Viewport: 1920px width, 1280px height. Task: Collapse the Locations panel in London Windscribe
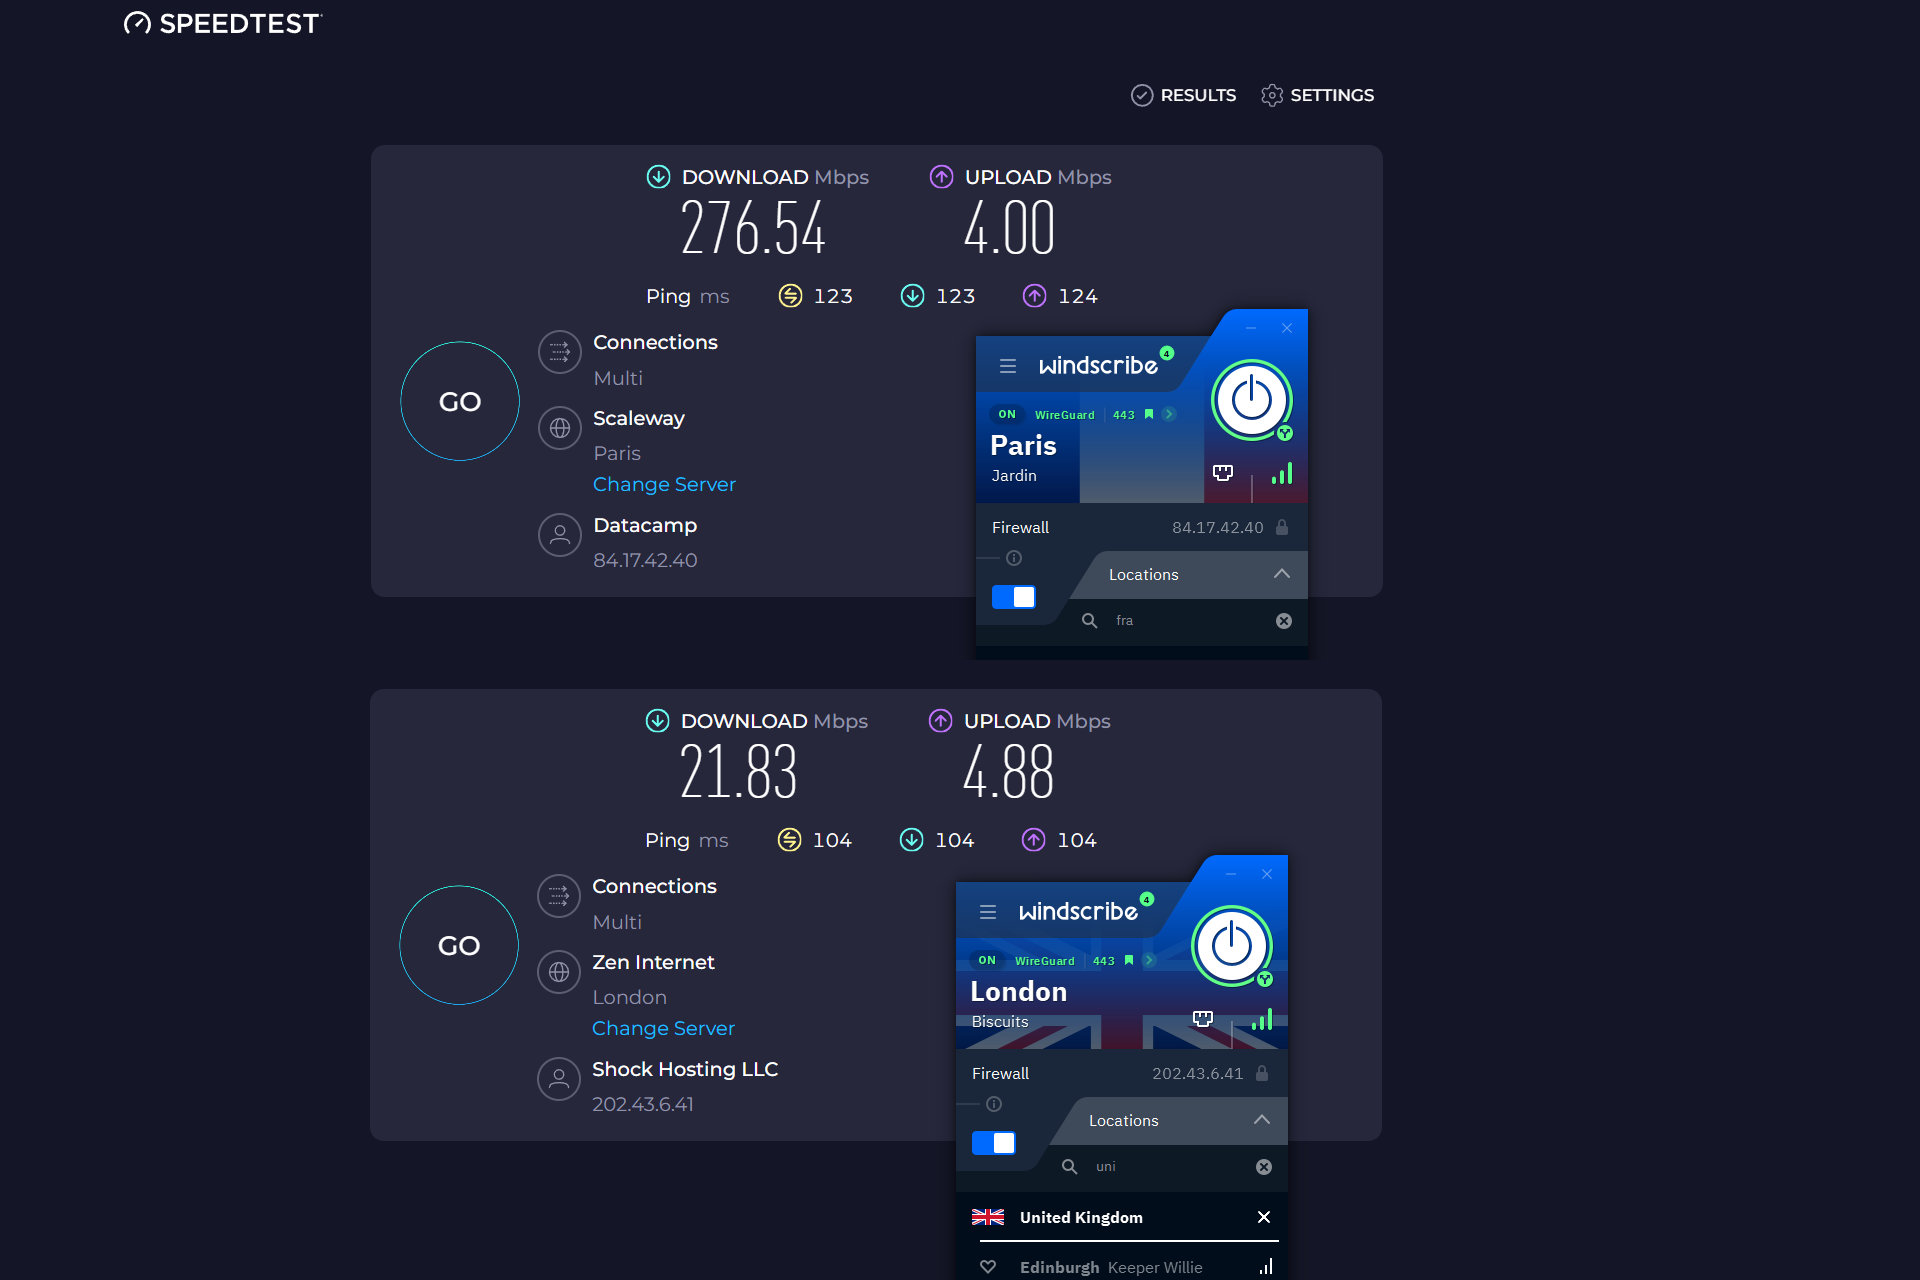(1263, 1119)
